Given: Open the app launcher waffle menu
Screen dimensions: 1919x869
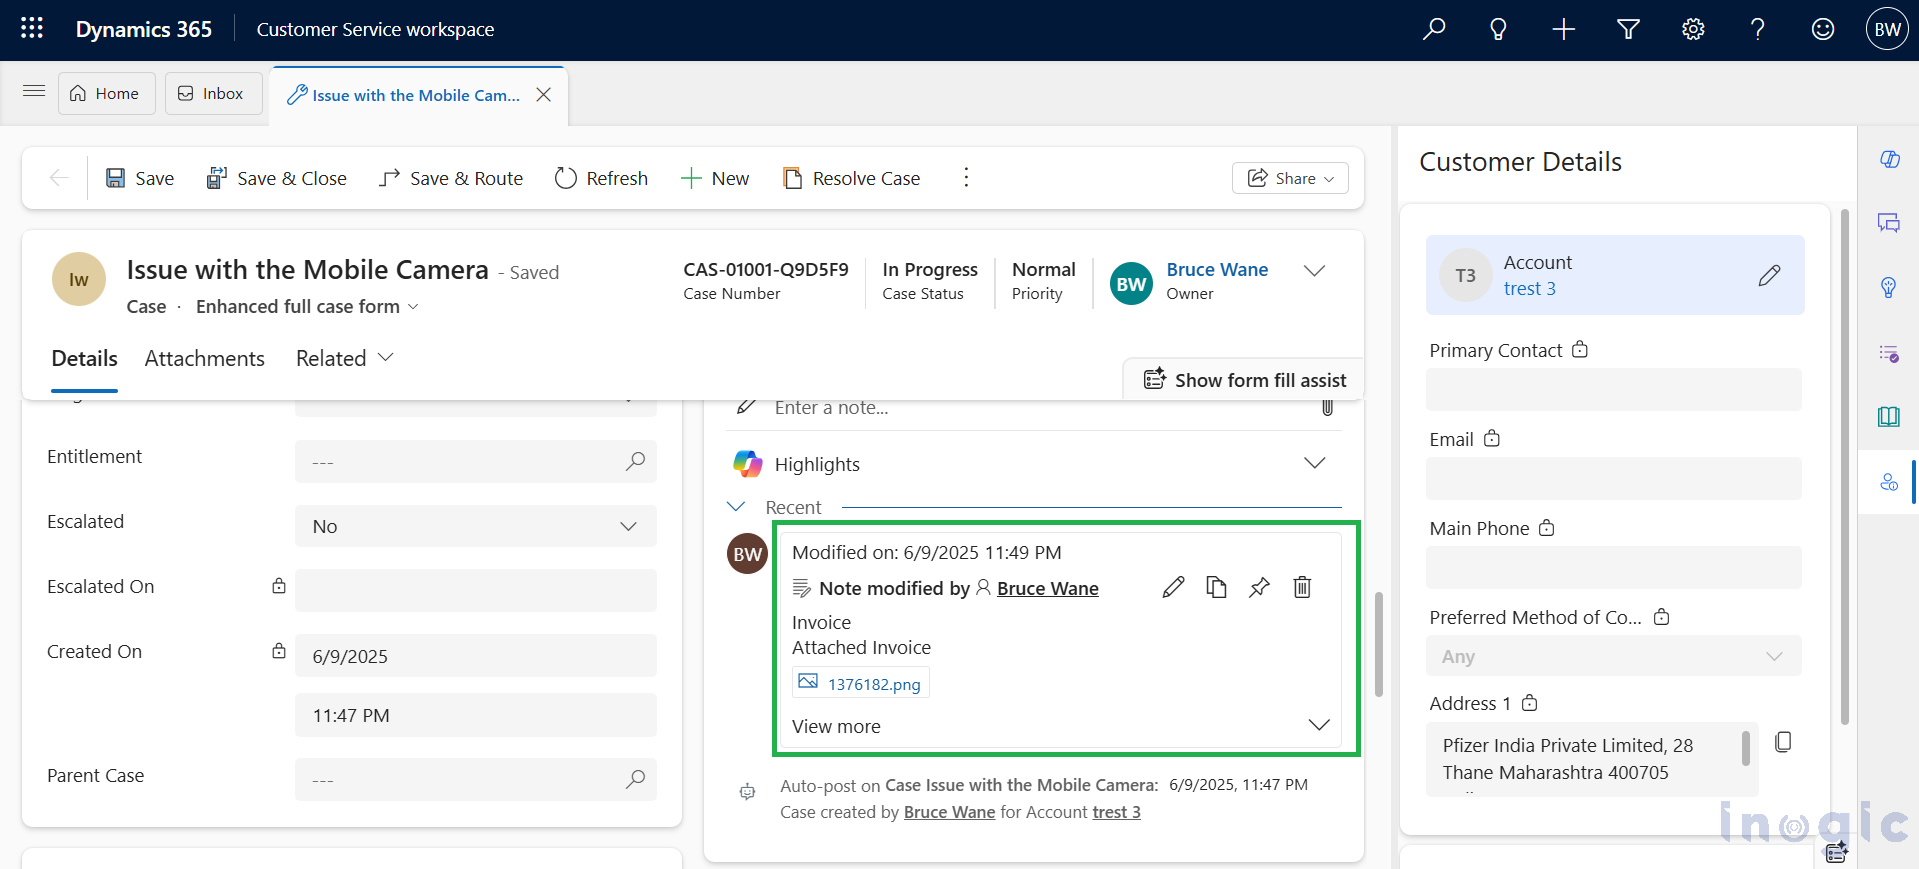Looking at the screenshot, I should tap(32, 29).
